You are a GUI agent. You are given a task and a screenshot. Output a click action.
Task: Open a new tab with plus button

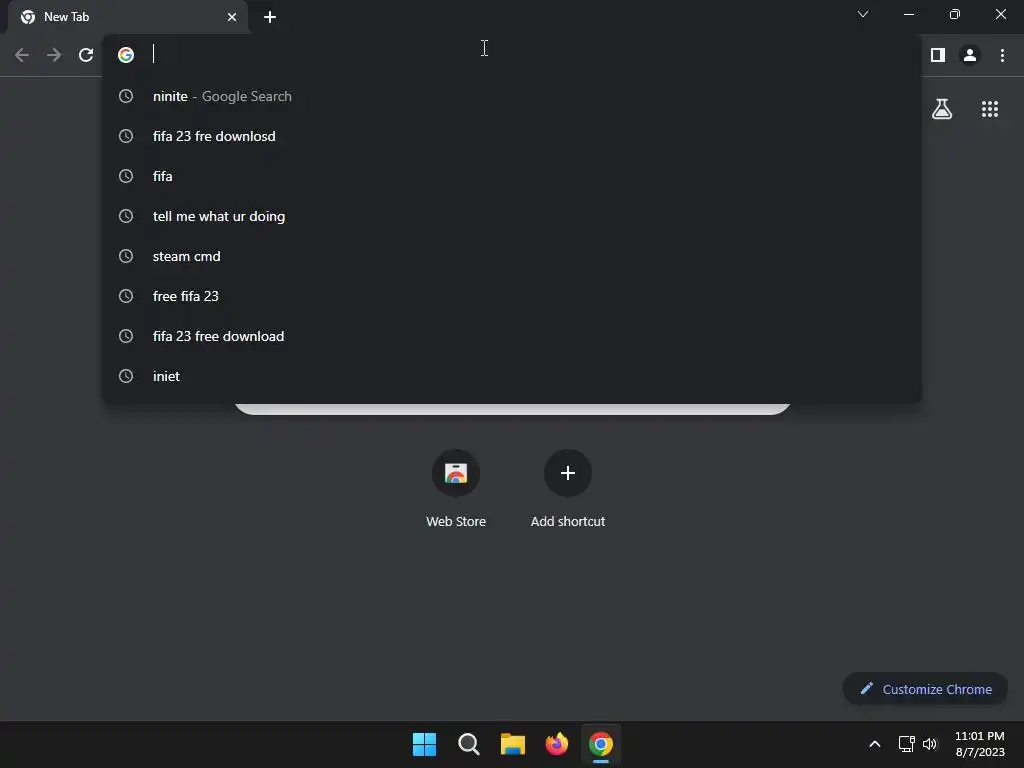[270, 17]
